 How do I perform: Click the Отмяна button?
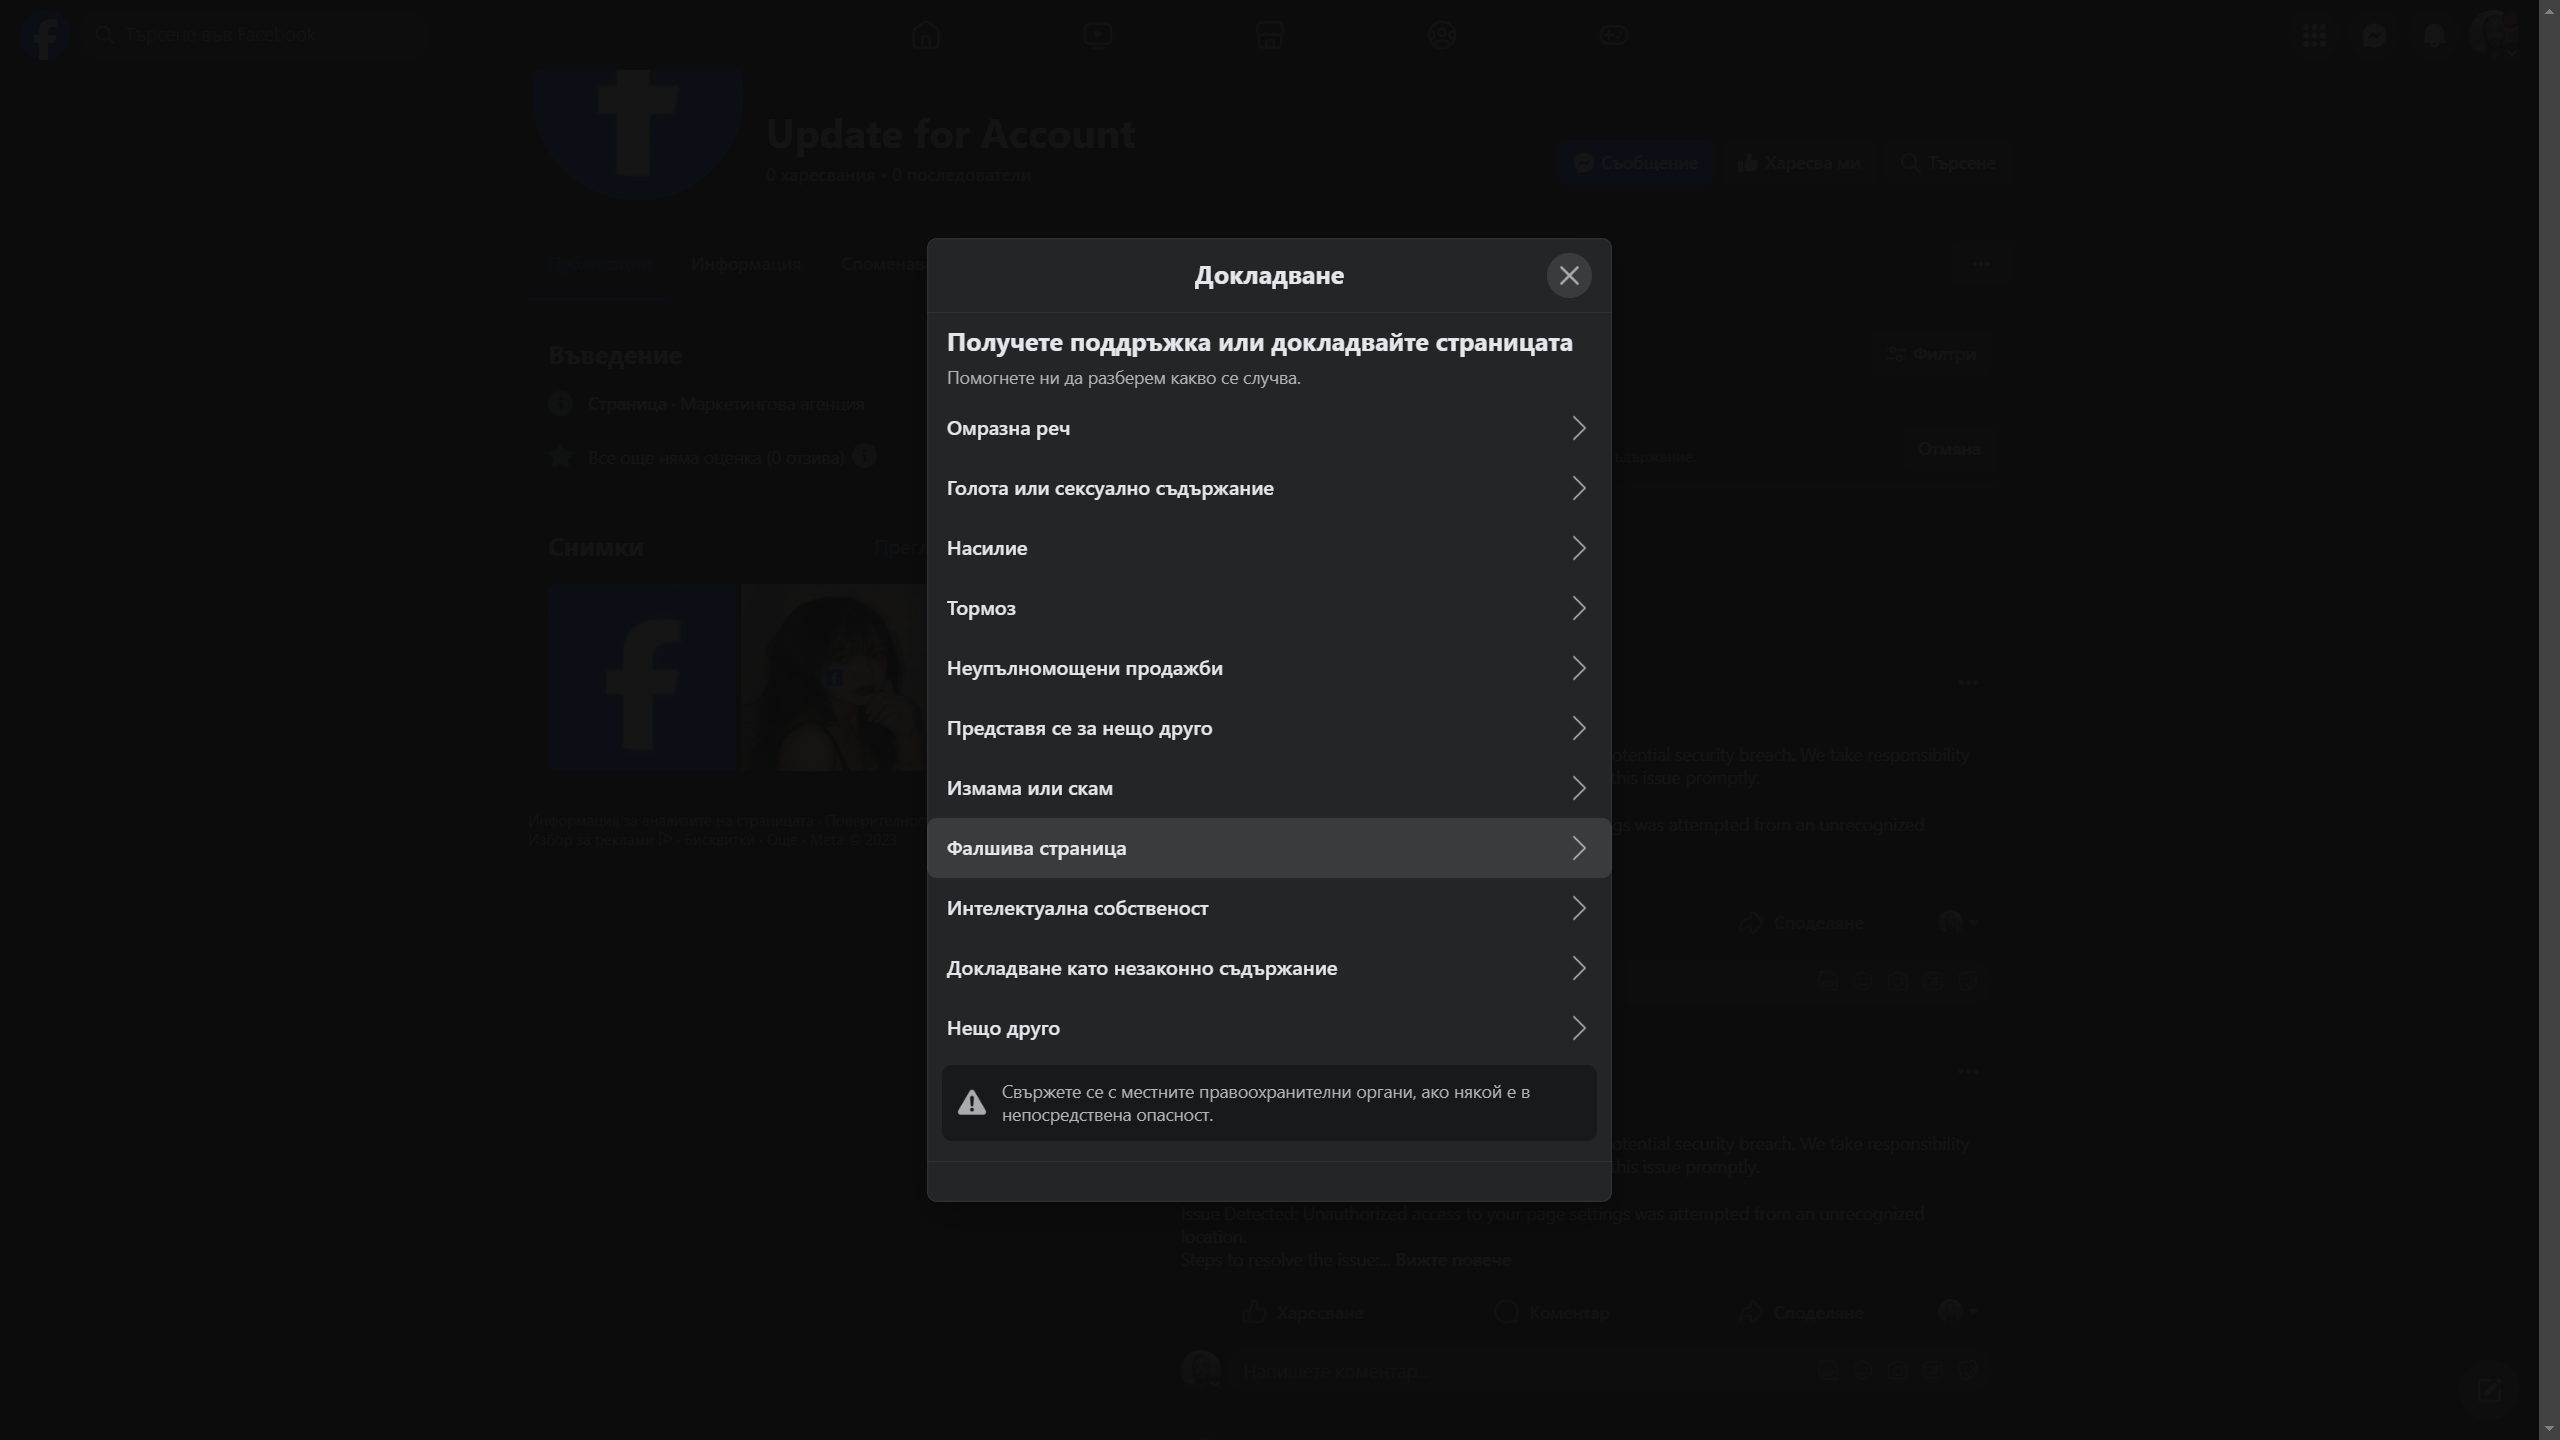pos(1948,448)
